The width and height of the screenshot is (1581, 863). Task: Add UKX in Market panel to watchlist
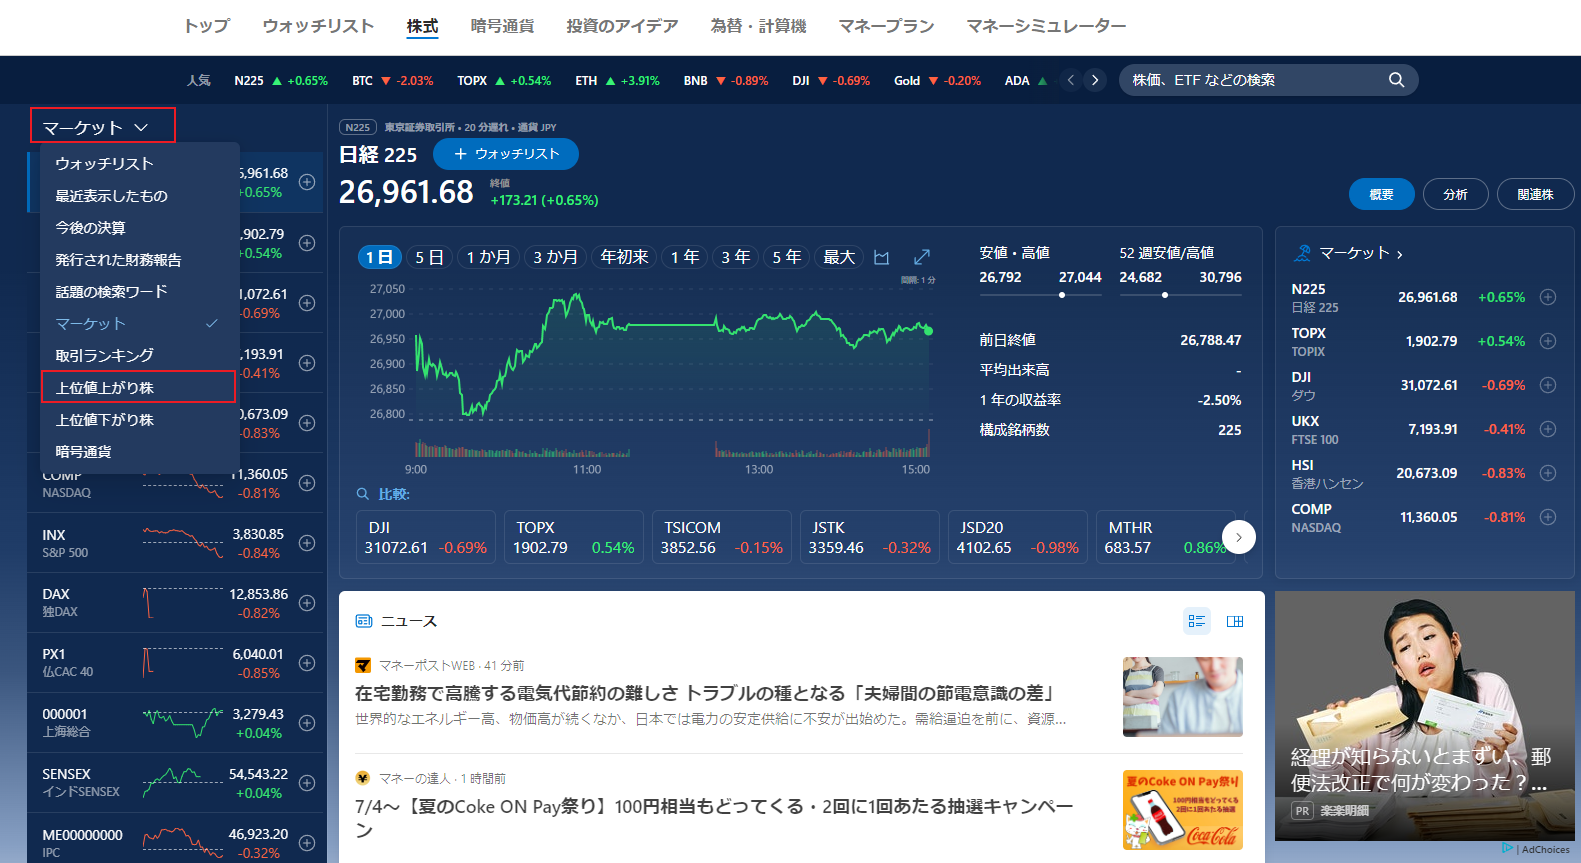coord(1548,429)
